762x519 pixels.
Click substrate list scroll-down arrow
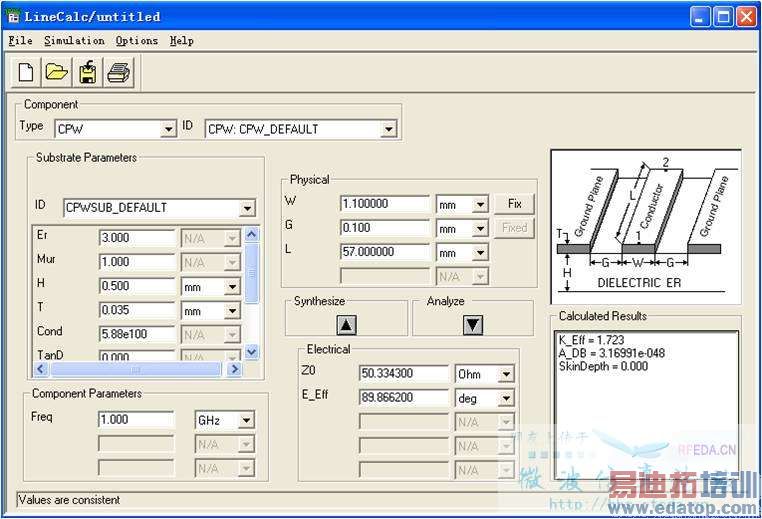point(251,351)
